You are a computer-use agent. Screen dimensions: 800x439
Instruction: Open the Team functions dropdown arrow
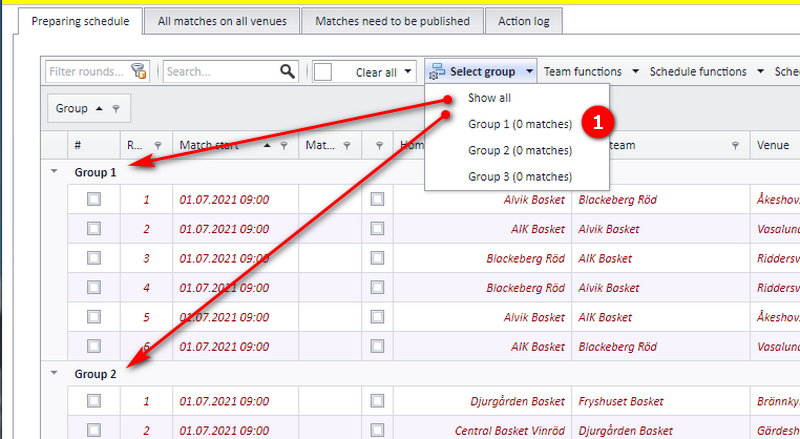tap(635, 71)
